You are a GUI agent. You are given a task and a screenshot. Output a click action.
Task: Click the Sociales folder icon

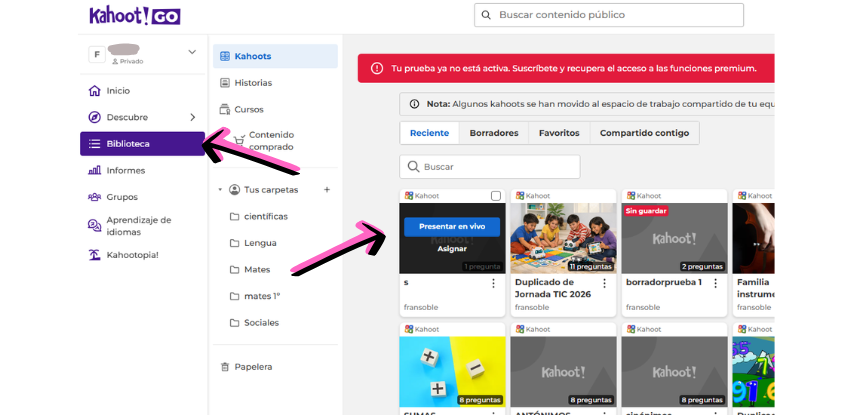click(234, 323)
